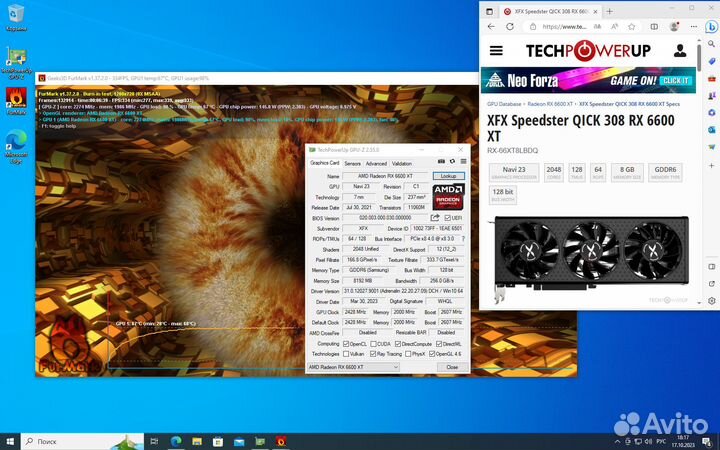Toggle the DirectML checkbox

(439, 344)
